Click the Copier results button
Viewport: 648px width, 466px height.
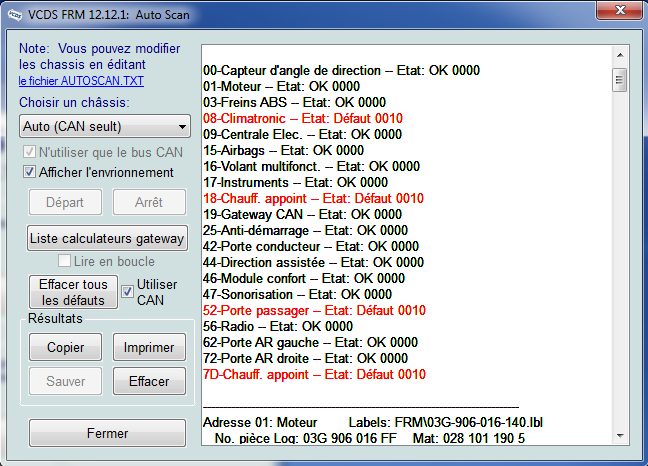click(65, 347)
